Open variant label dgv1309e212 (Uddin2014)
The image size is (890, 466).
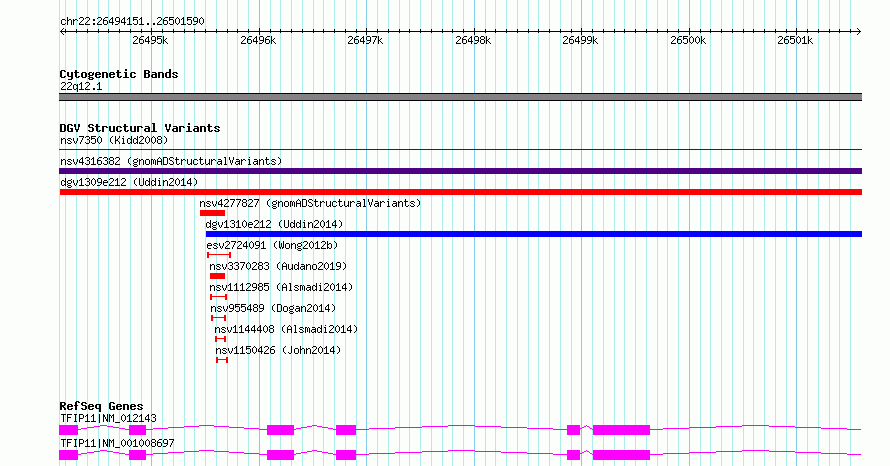pos(129,182)
